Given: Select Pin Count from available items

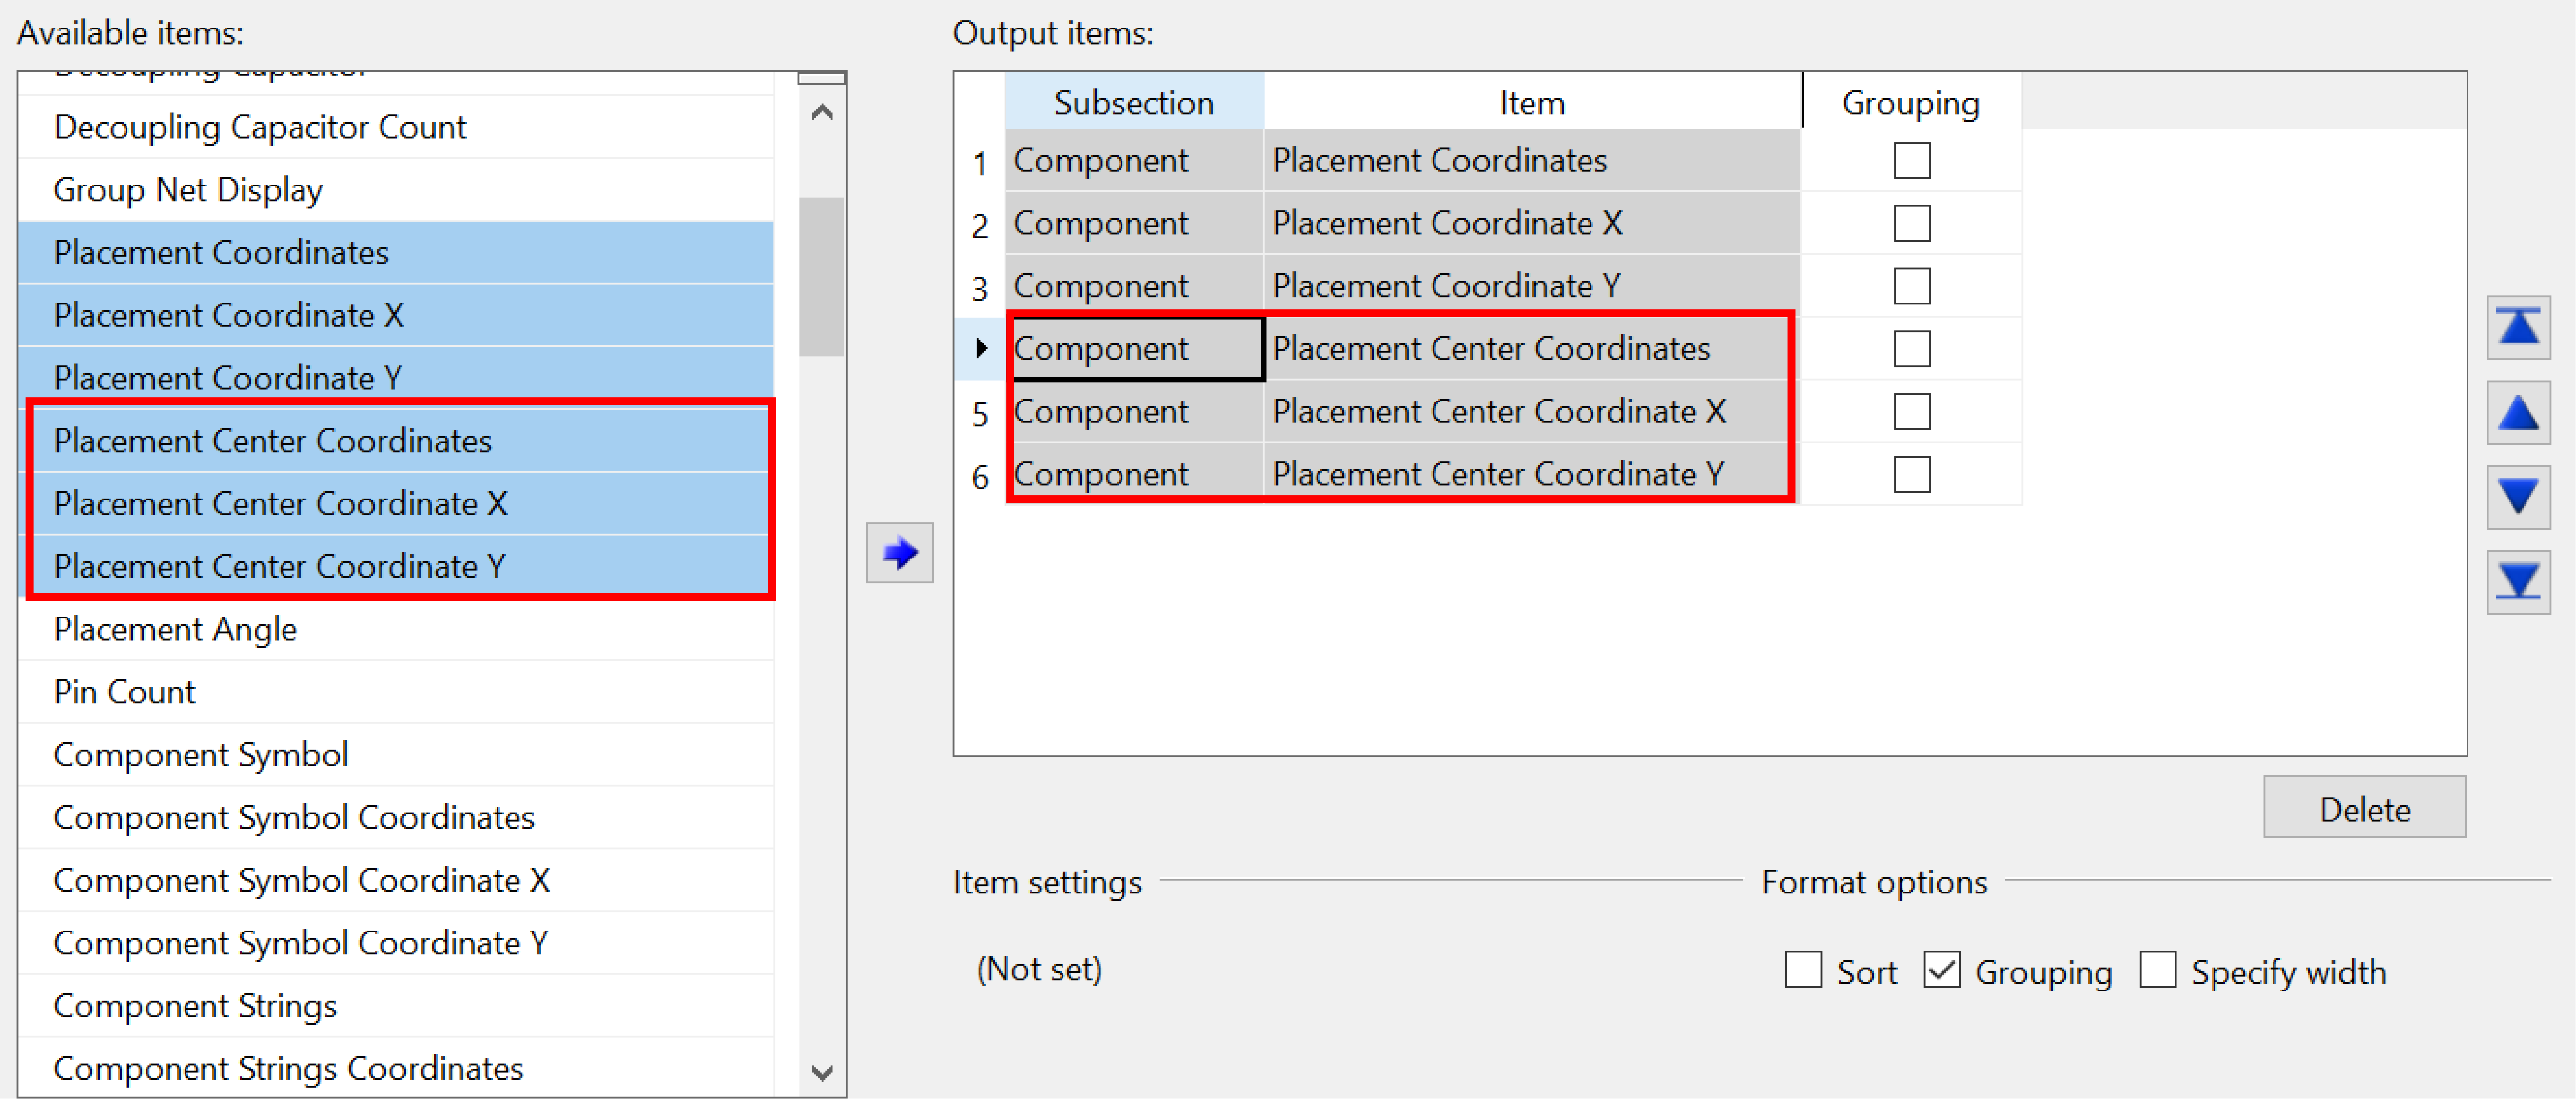Looking at the screenshot, I should pyautogui.click(x=125, y=692).
